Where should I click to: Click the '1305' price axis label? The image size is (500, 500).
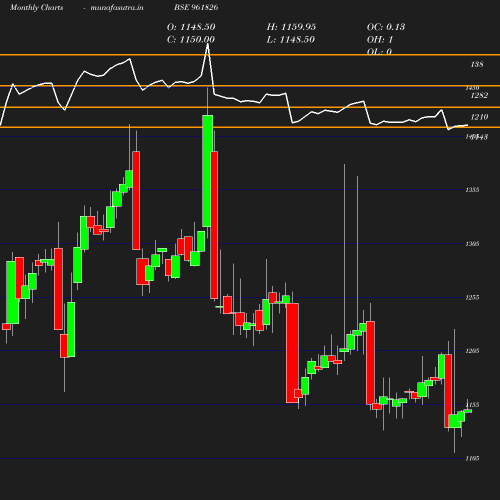click(472, 244)
